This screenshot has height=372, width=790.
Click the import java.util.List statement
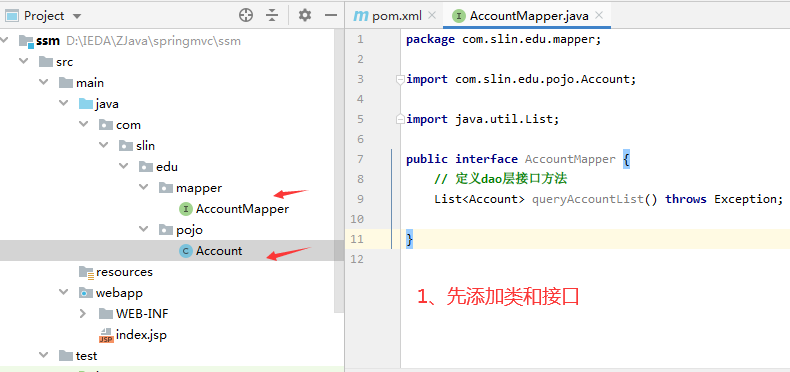(483, 119)
